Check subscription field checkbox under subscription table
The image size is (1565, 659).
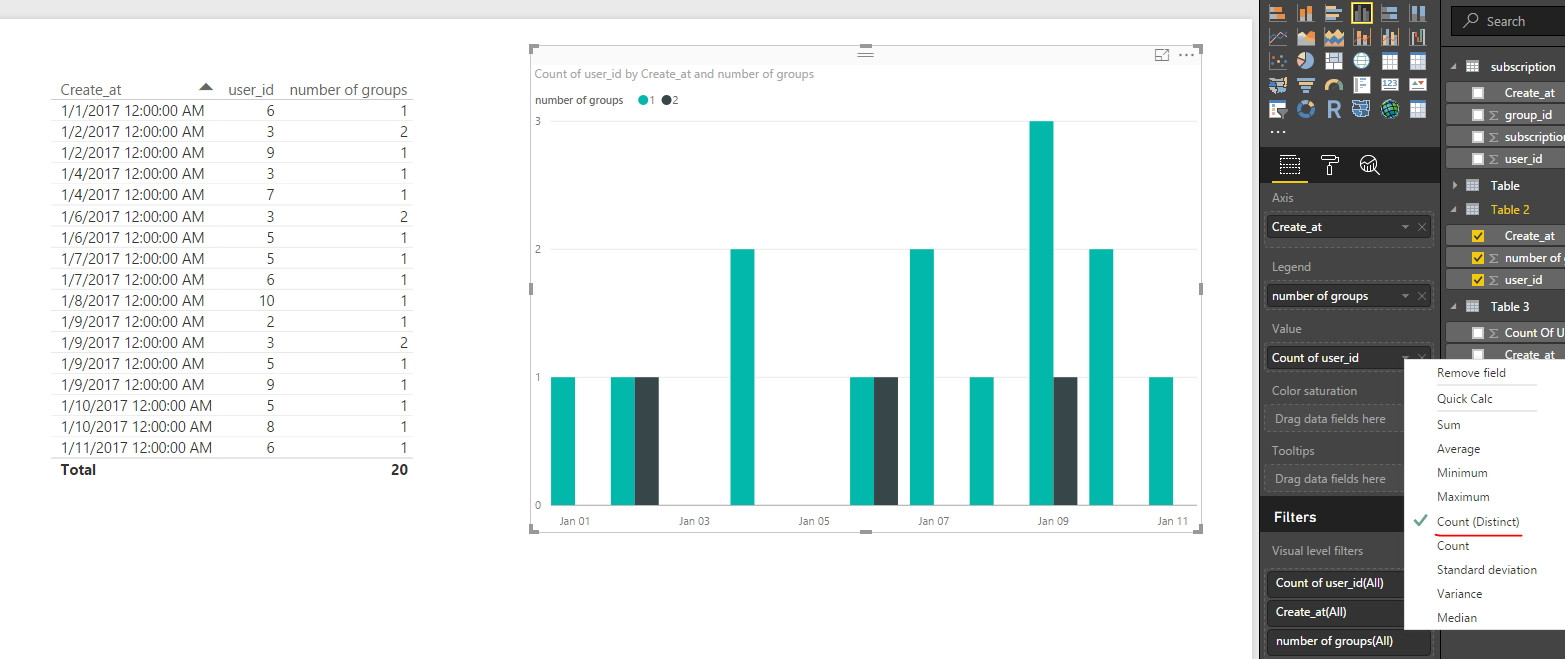(1478, 137)
